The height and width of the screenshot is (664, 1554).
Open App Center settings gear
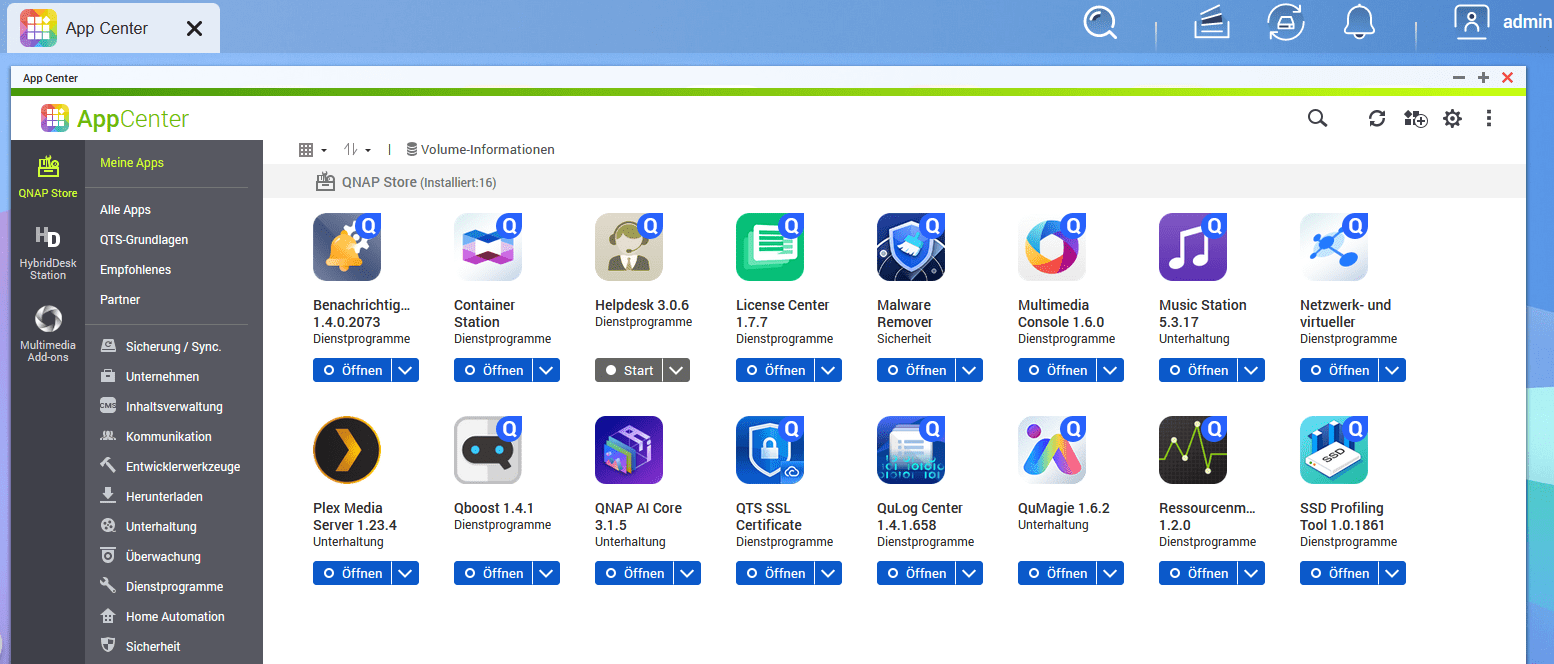(x=1452, y=119)
